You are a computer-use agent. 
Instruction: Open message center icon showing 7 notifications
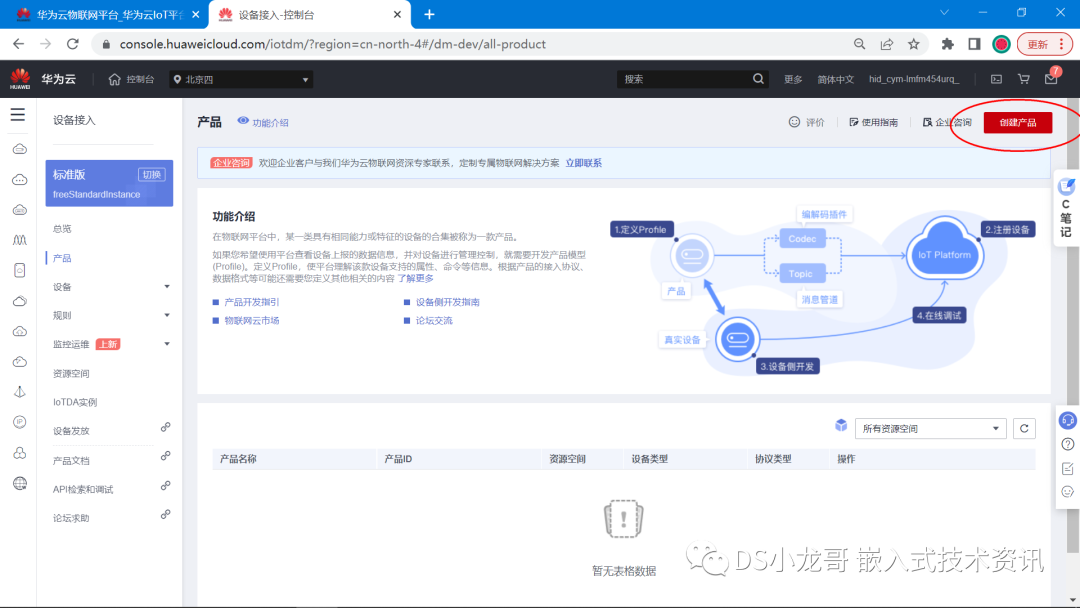click(x=1052, y=77)
